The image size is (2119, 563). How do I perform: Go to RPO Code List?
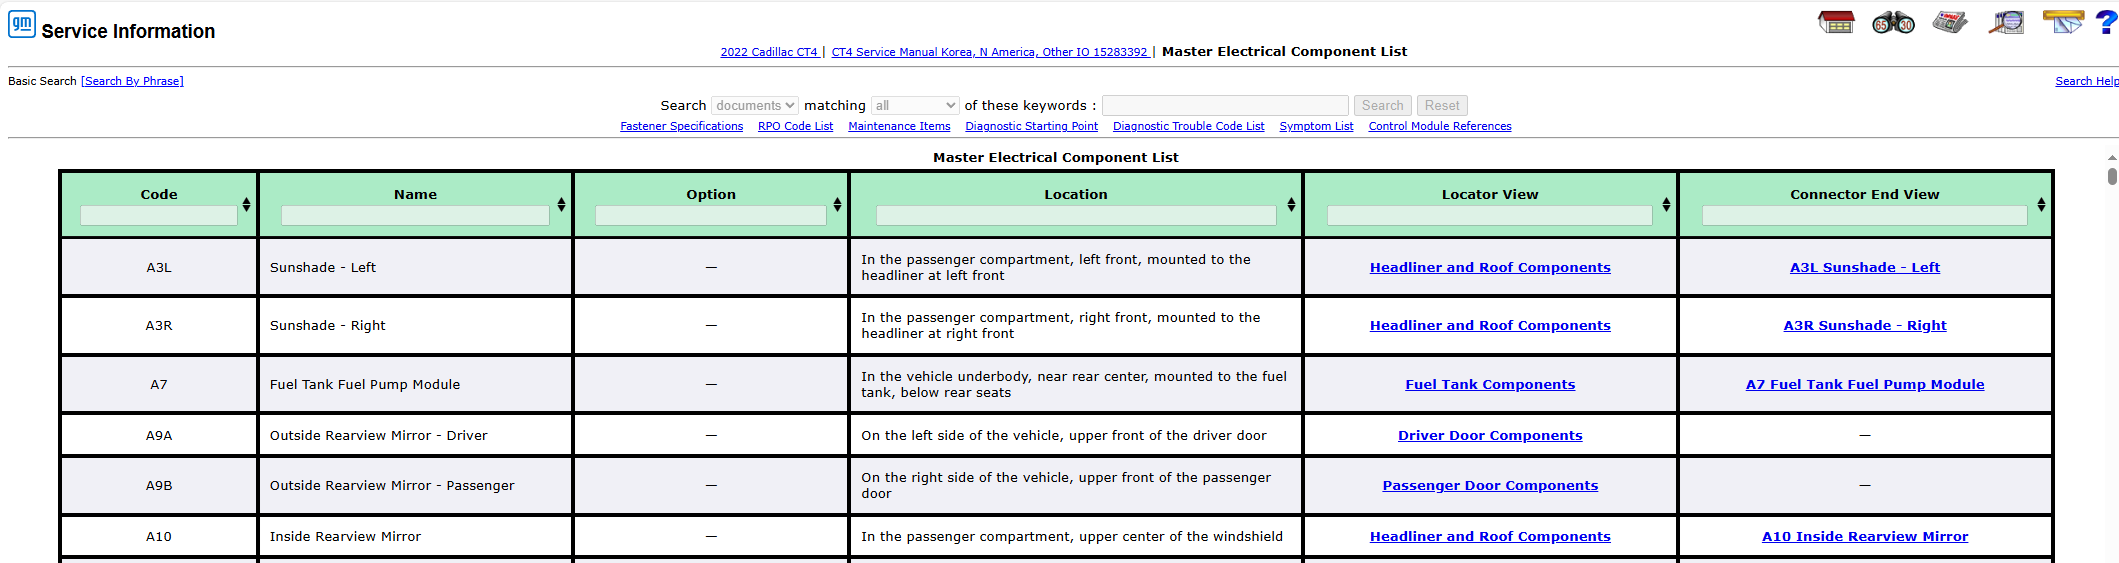pyautogui.click(x=795, y=127)
